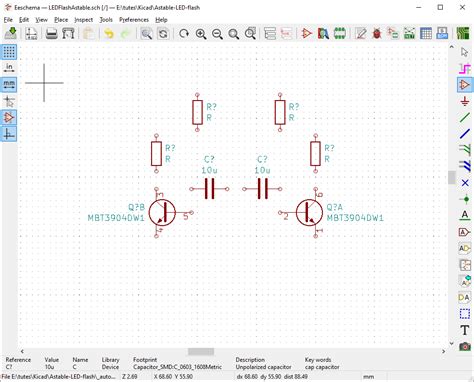474x382 pixels.
Task: Open the Tools menu
Action: [x=106, y=20]
